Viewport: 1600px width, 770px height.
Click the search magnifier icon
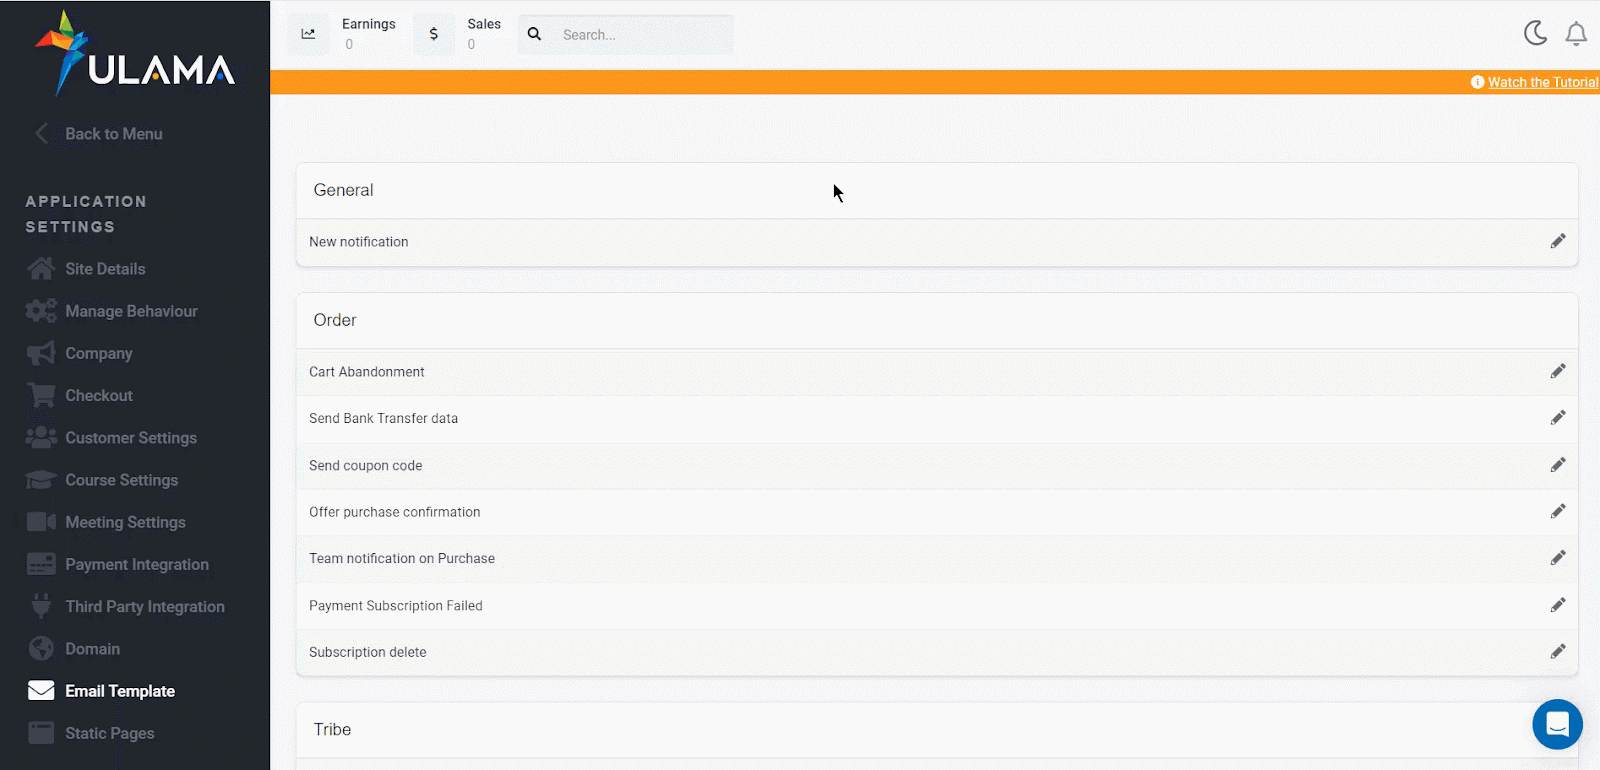tap(535, 34)
